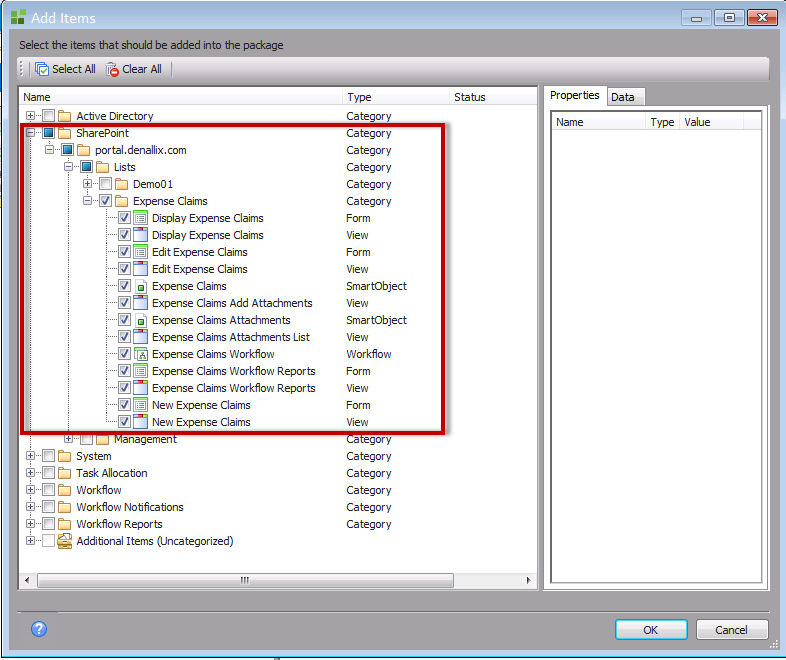Click the Select All toolbar icon
This screenshot has height=660, width=786.
(x=42, y=69)
